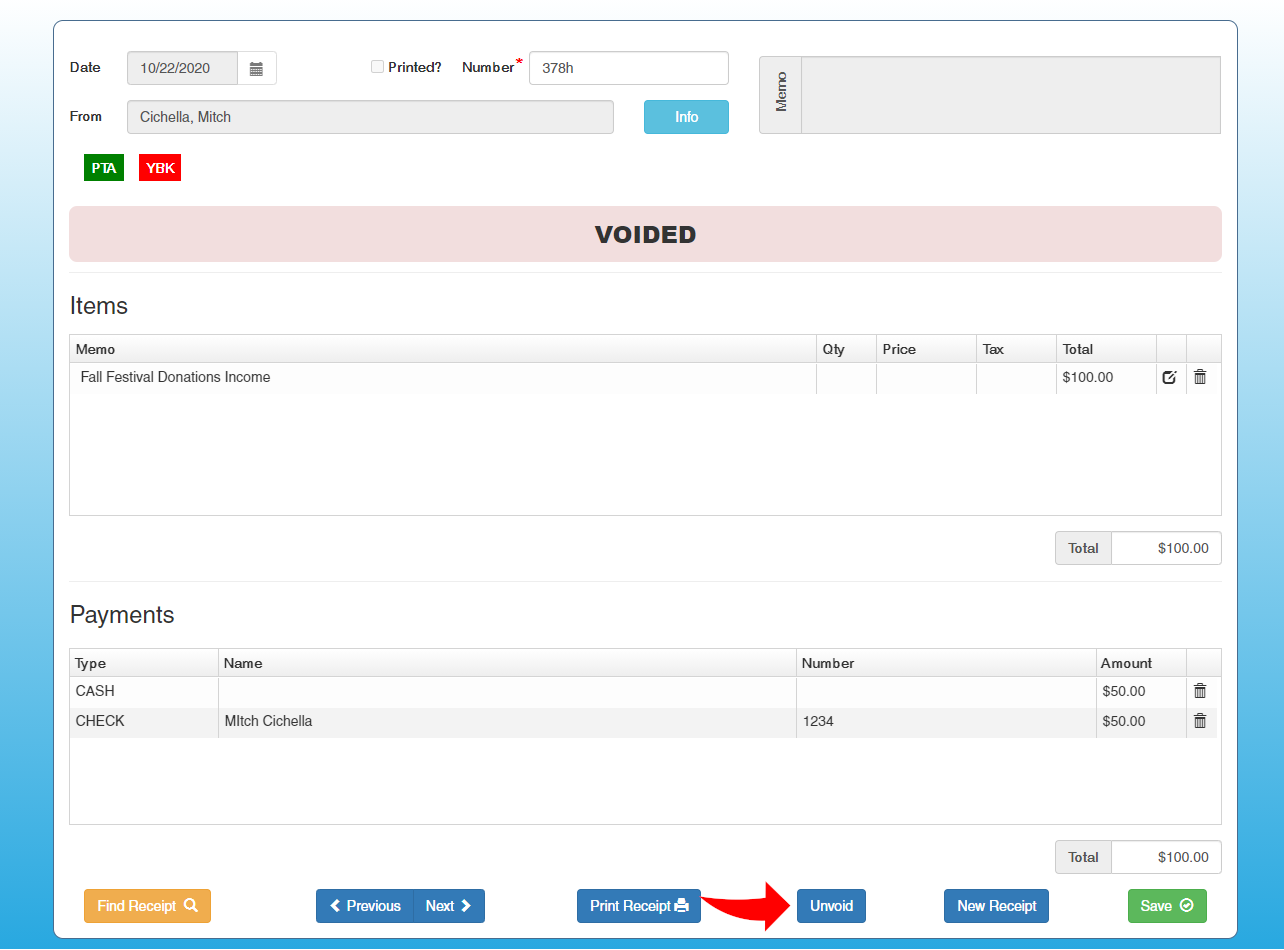Click inside the Memo text area
Screen dimensions: 1284x950
(x=1010, y=95)
